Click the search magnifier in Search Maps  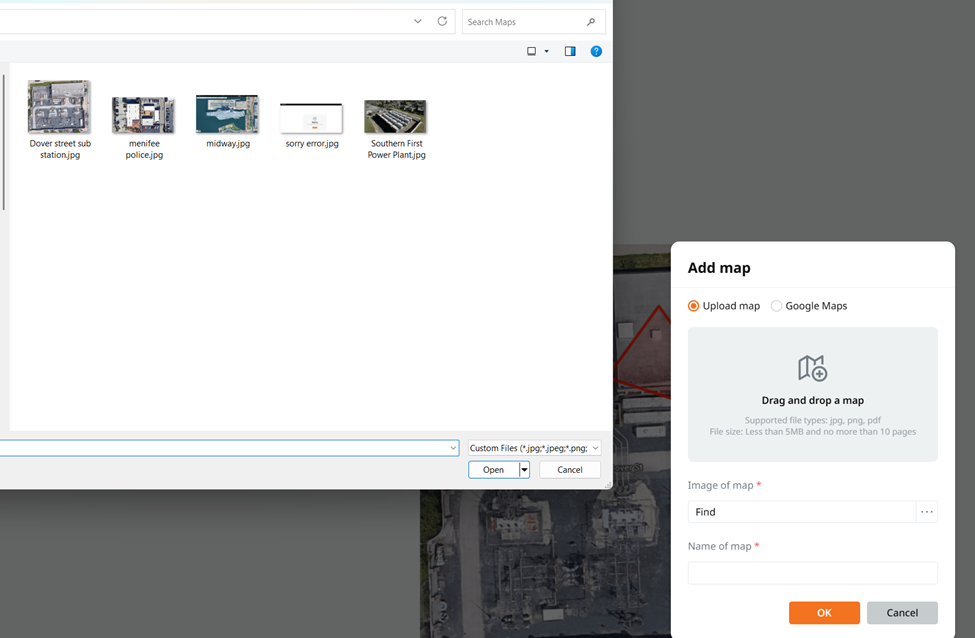tap(591, 22)
